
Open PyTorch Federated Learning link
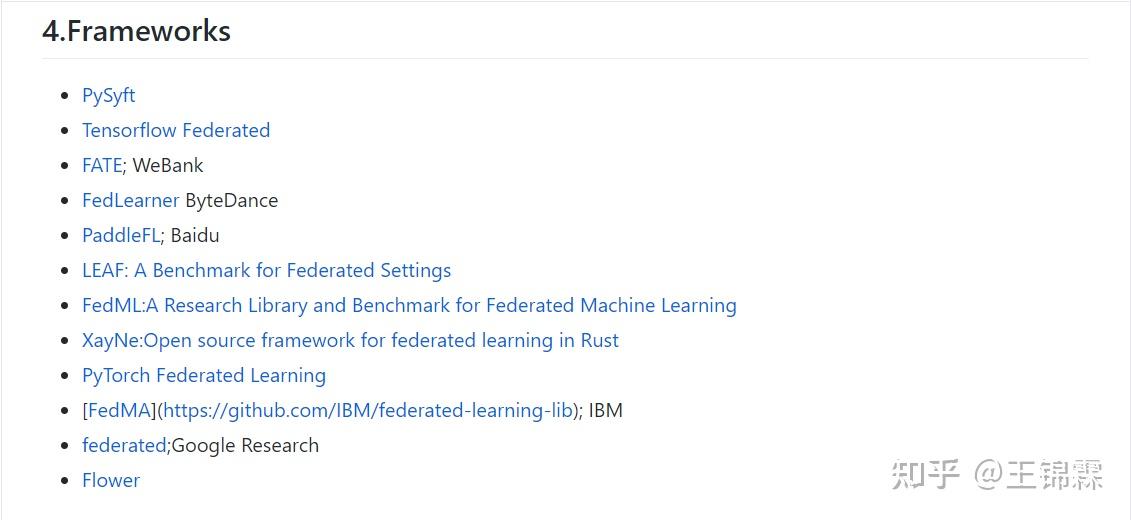coord(204,376)
